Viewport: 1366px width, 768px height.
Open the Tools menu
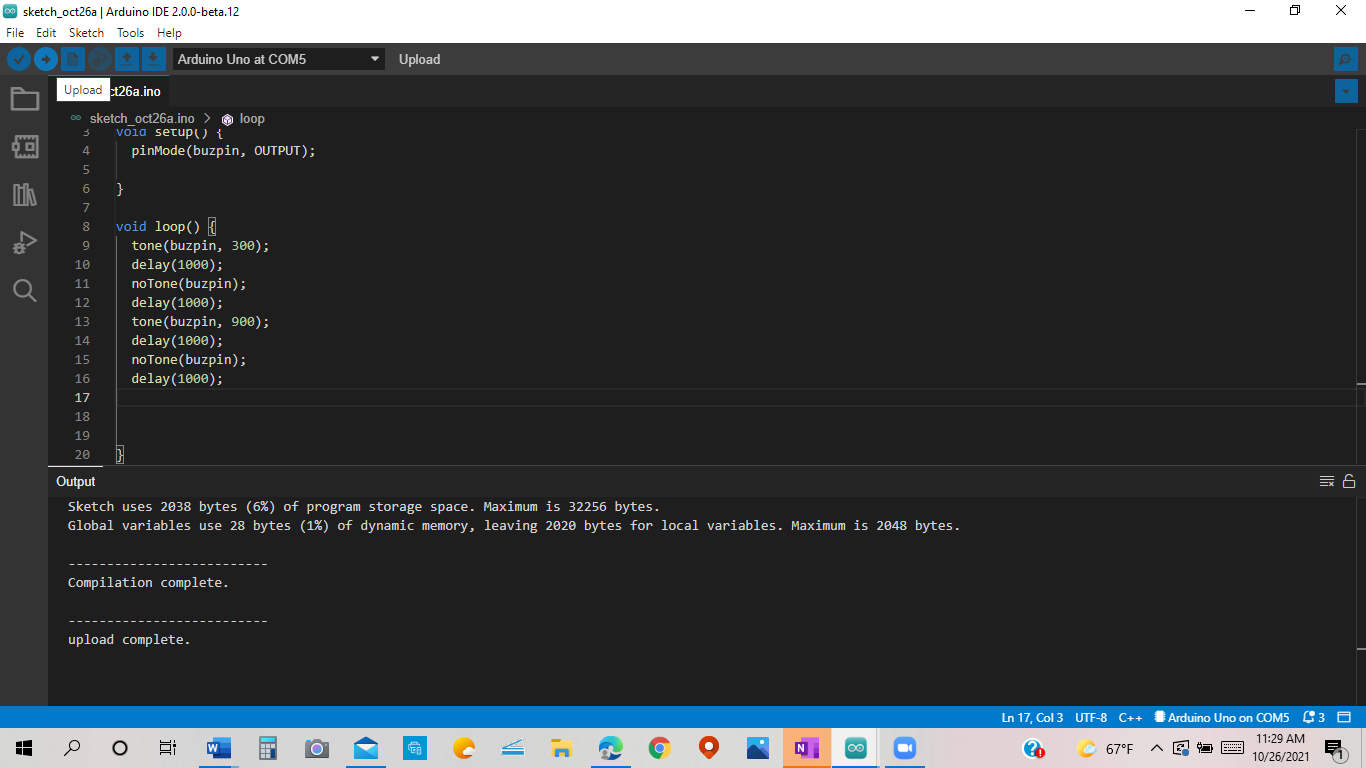(130, 33)
